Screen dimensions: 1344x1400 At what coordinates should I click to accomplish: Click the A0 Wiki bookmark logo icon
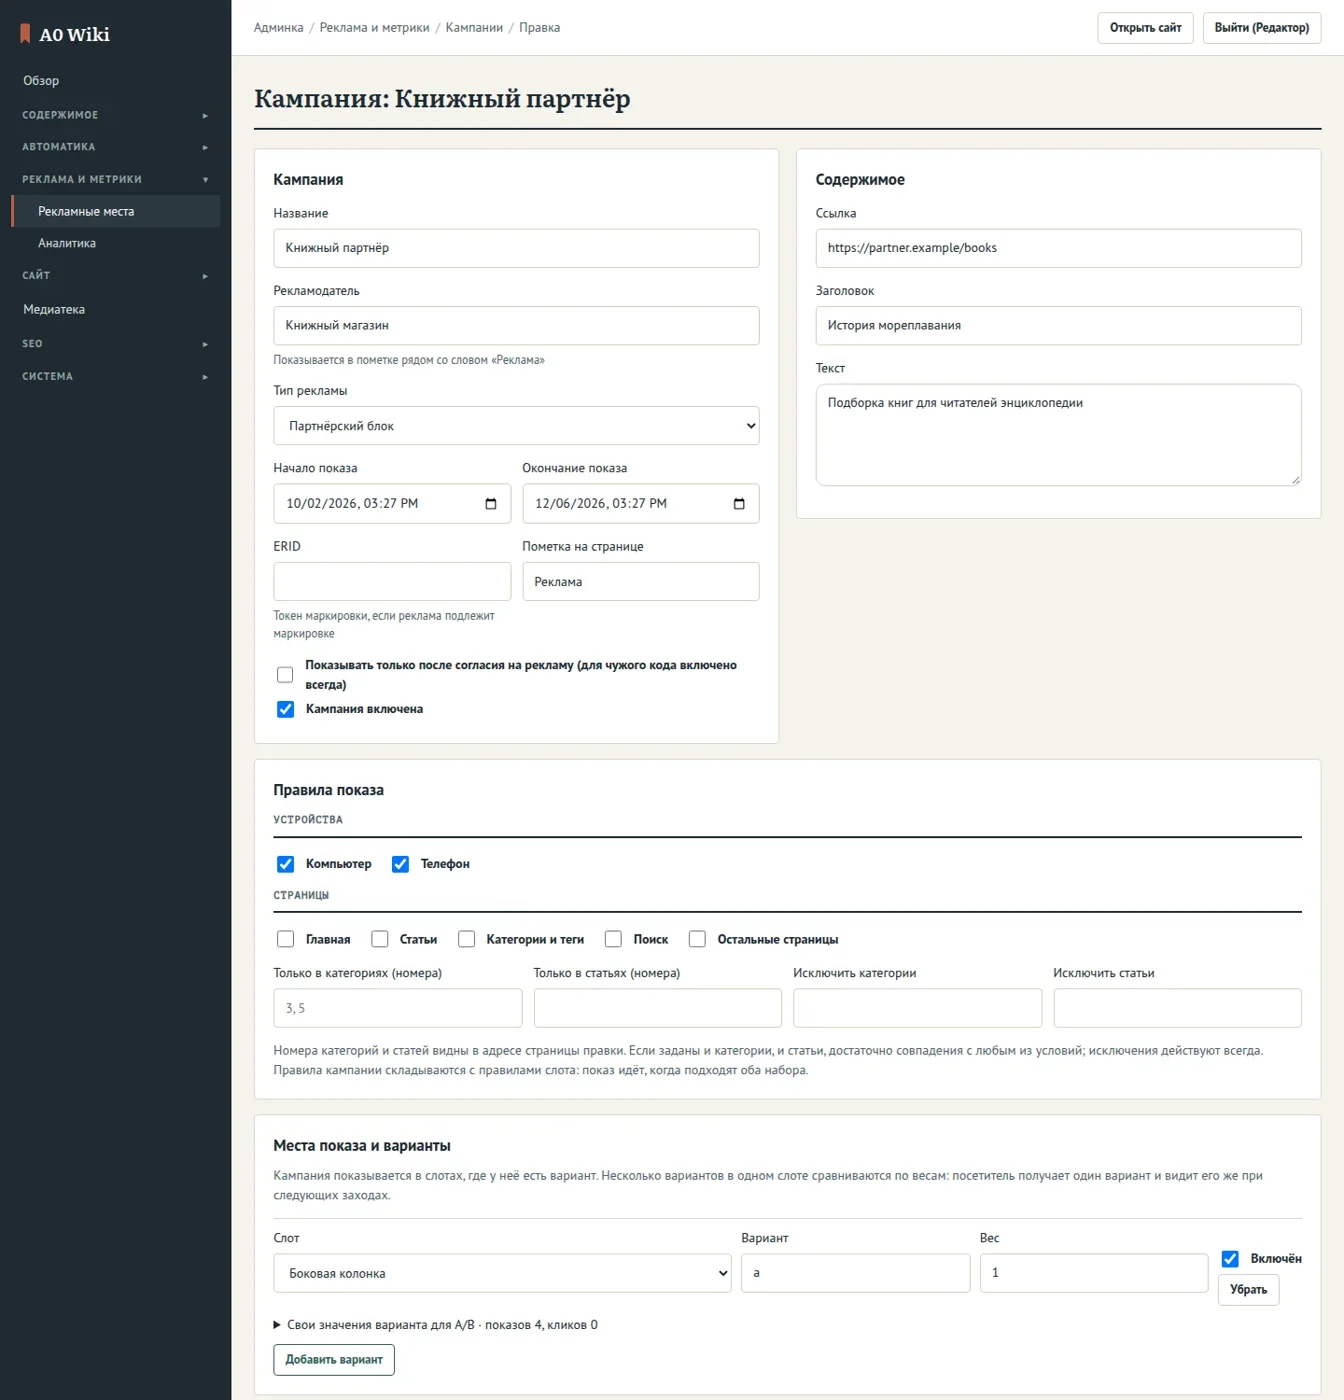(x=25, y=34)
